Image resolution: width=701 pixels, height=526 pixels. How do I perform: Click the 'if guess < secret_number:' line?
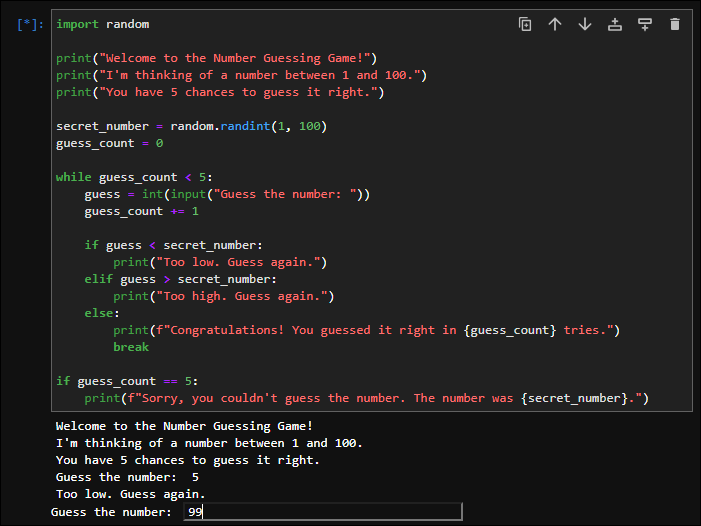(x=173, y=245)
